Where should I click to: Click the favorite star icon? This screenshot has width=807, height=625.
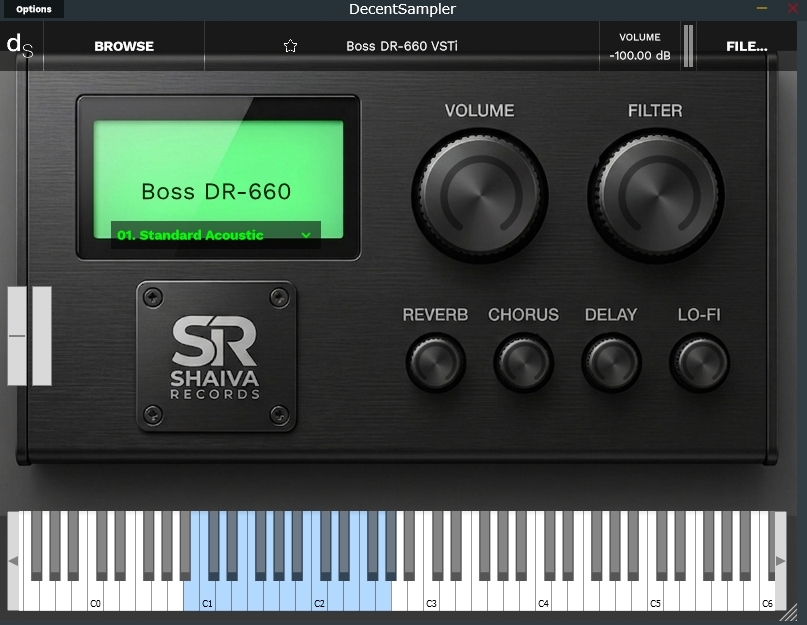[x=290, y=46]
